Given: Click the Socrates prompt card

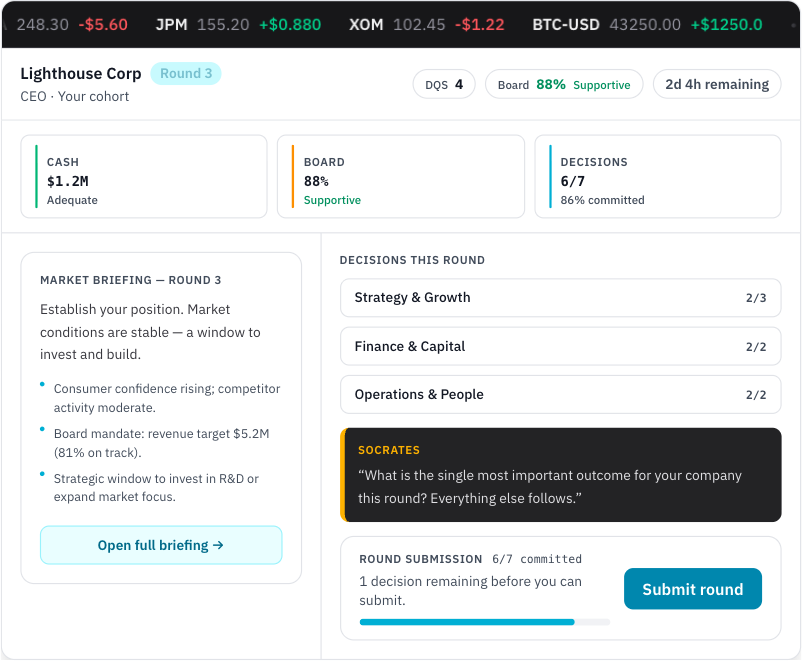Looking at the screenshot, I should pyautogui.click(x=561, y=475).
